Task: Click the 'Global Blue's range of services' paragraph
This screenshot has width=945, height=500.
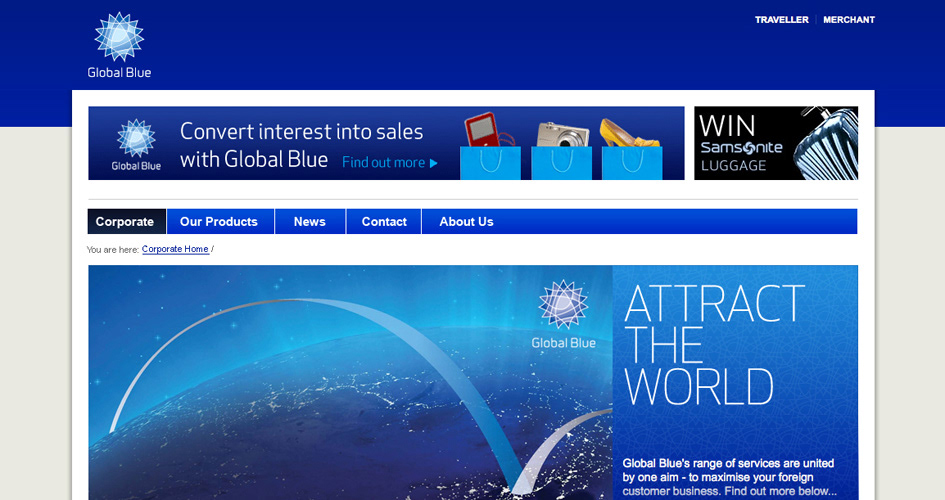Action: 729,477
